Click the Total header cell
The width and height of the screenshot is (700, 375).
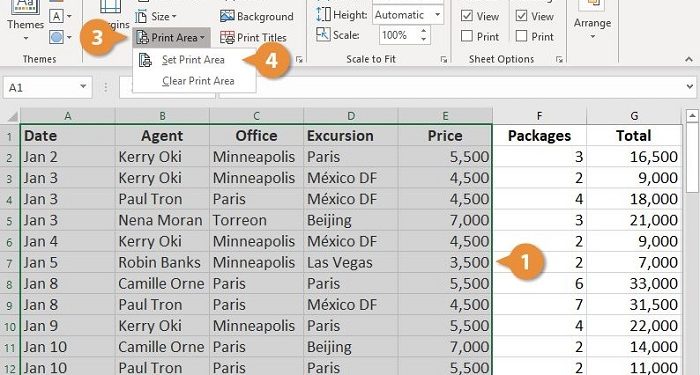click(x=634, y=136)
